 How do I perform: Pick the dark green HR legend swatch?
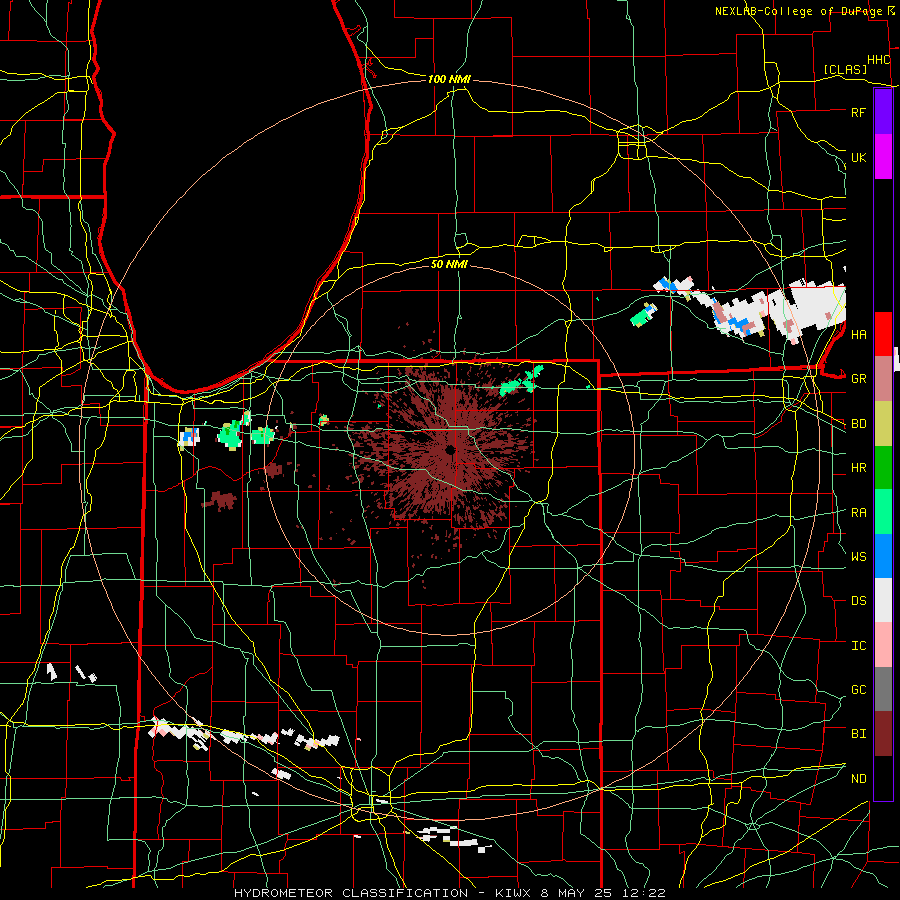point(883,468)
